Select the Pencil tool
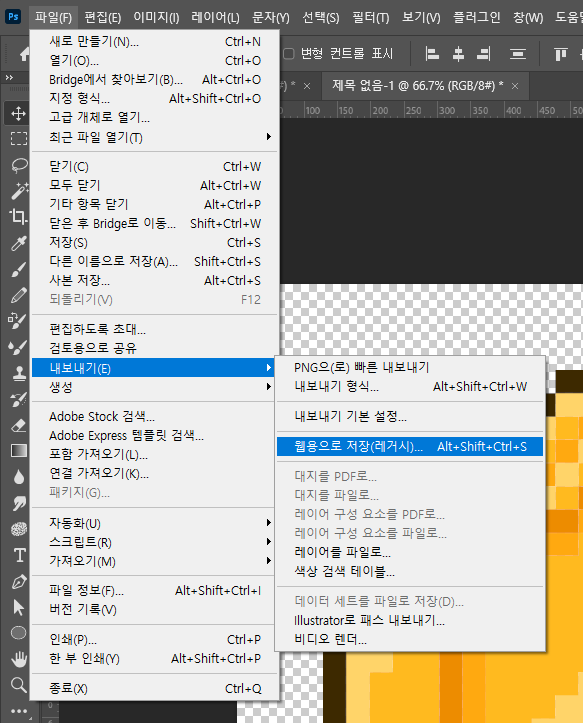 click(18, 295)
